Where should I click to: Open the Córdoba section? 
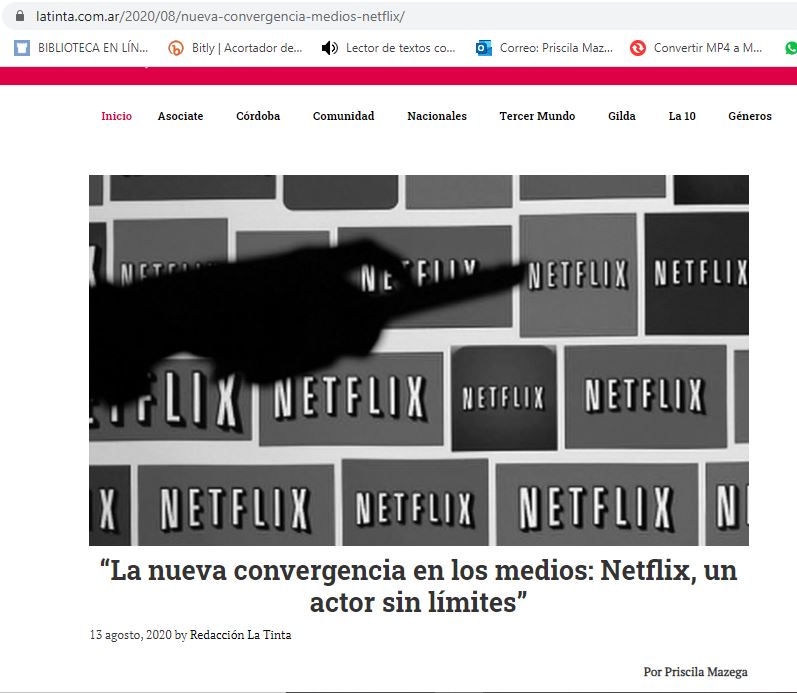click(258, 116)
